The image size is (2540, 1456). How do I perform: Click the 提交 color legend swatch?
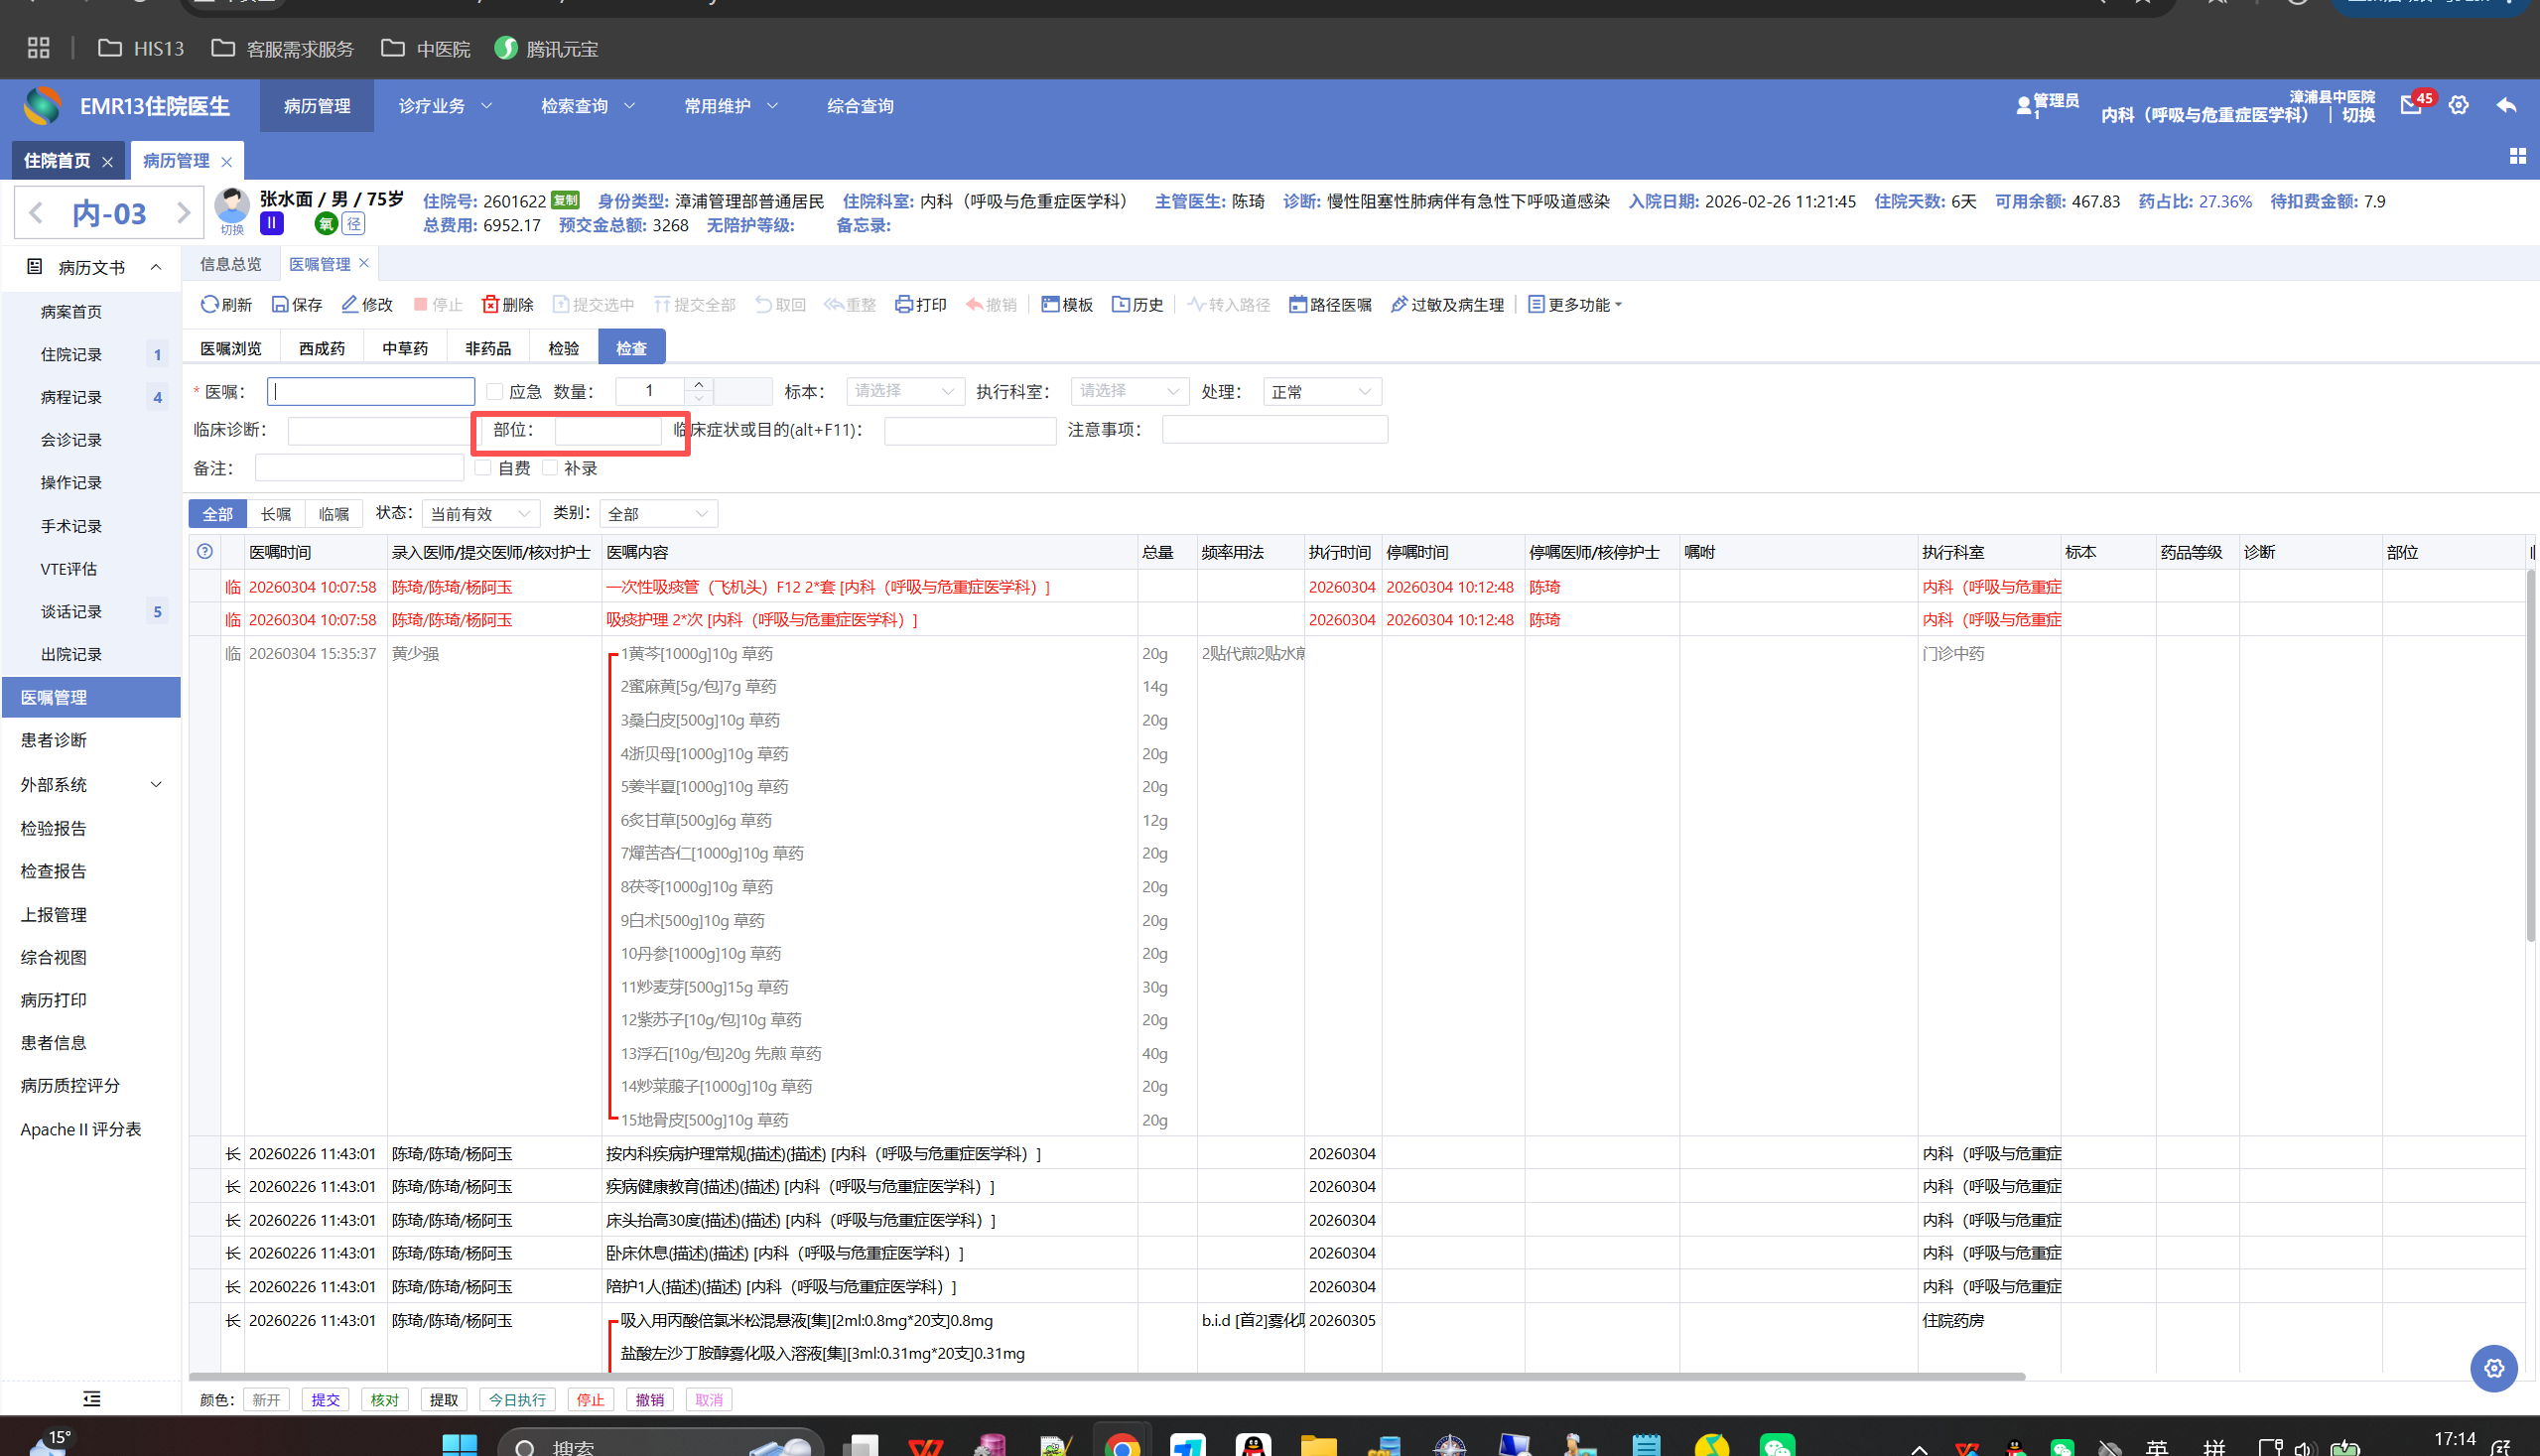(x=325, y=1399)
